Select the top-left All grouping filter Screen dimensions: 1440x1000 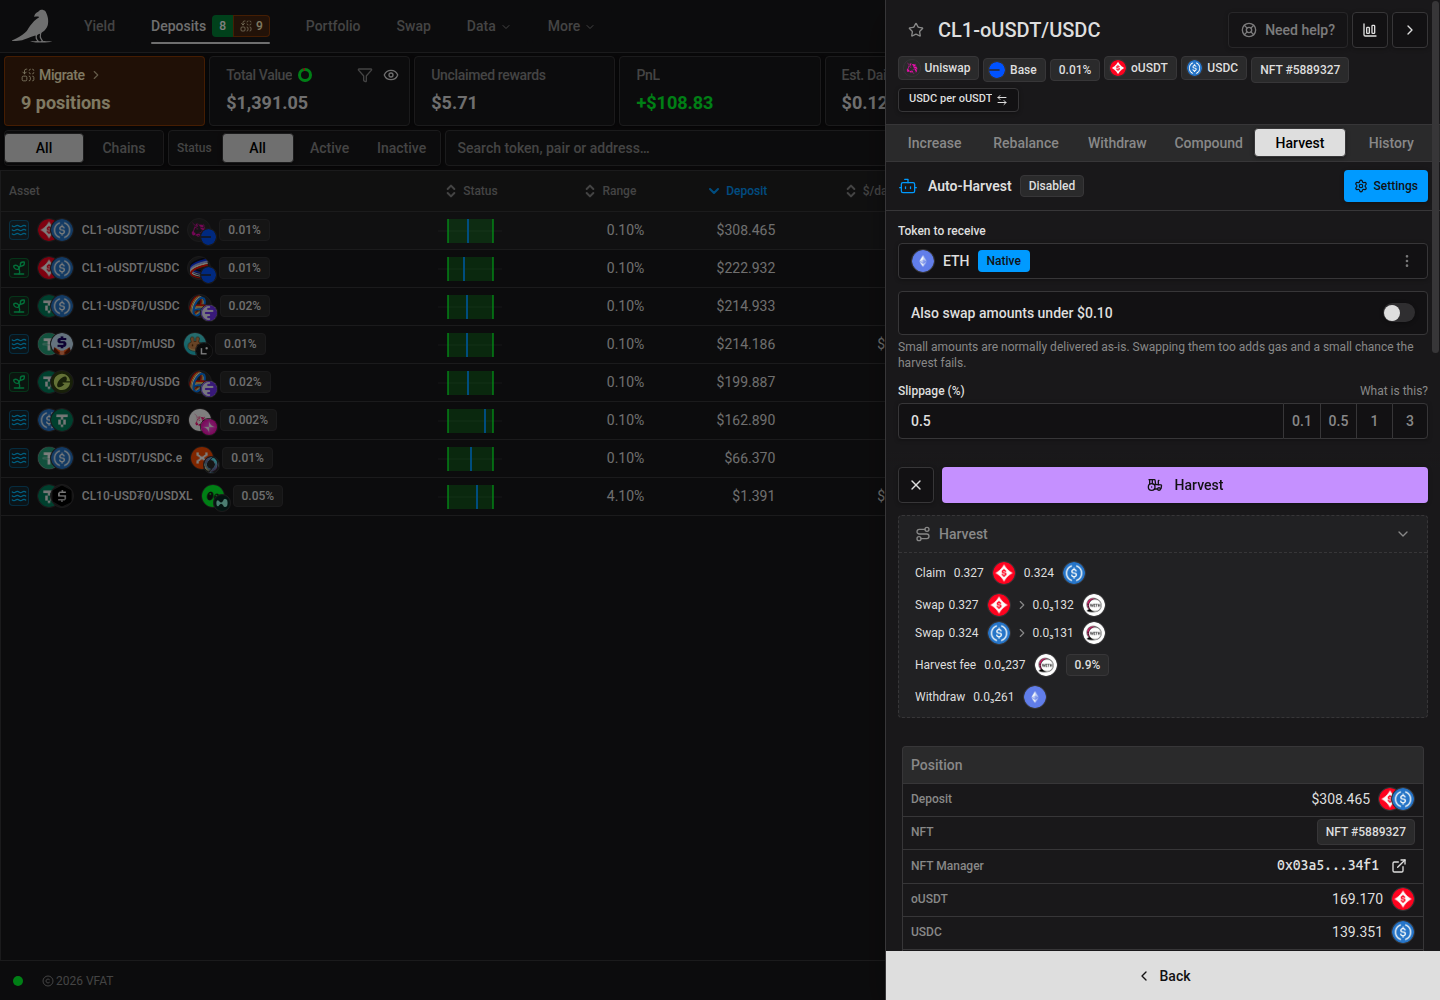[44, 148]
